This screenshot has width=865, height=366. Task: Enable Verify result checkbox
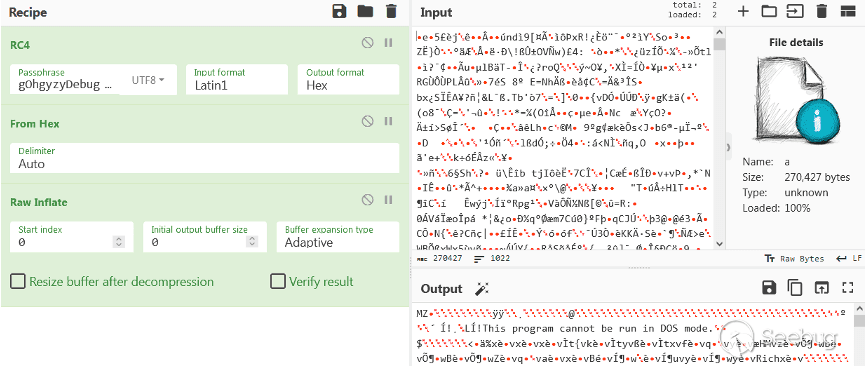[277, 282]
